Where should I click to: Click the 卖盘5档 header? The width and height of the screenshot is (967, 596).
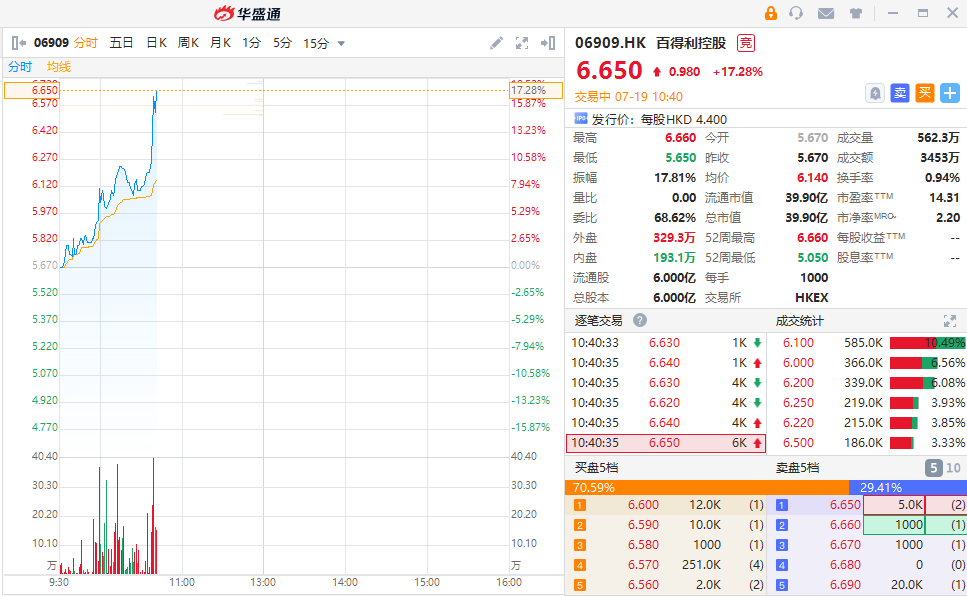[797, 468]
